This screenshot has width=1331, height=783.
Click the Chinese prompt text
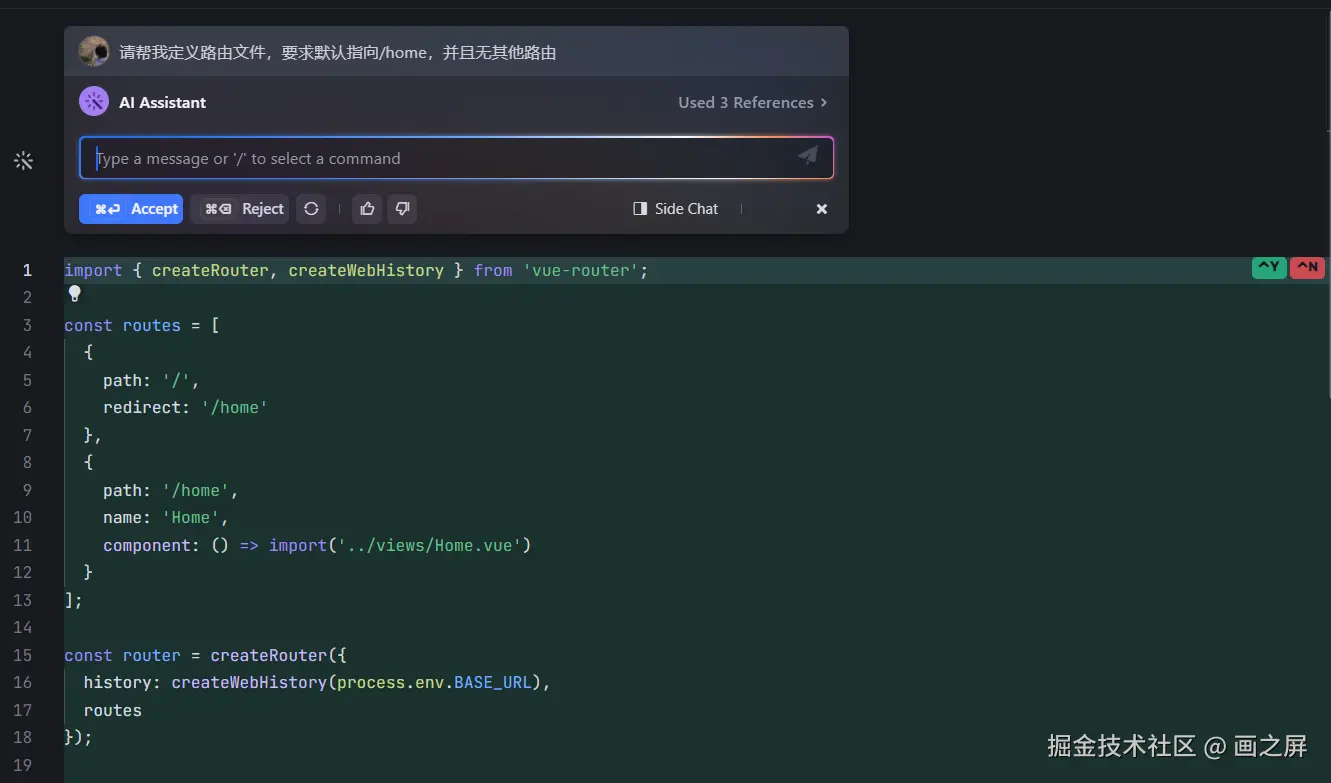click(338, 52)
